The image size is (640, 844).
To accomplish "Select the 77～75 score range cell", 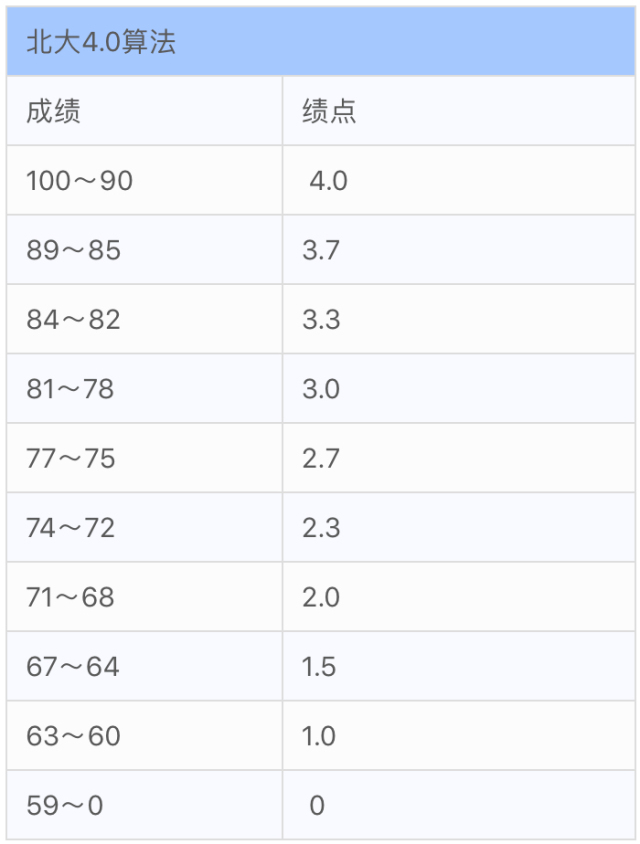I will 144,458.
